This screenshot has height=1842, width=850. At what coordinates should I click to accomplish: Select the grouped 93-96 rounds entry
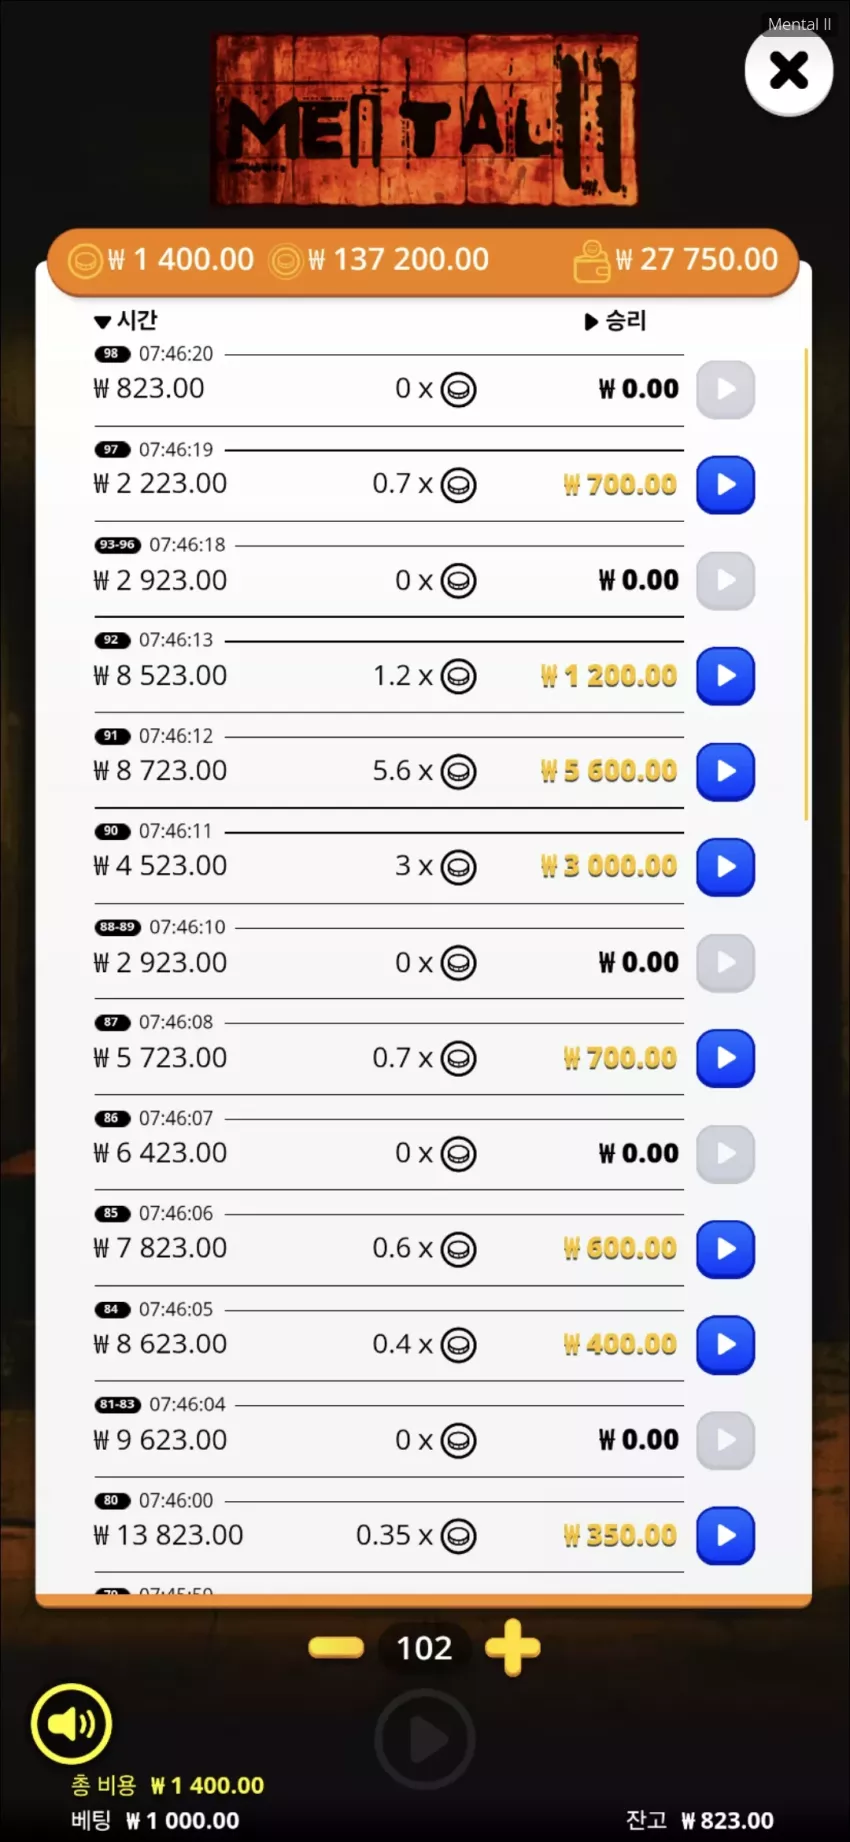pyautogui.click(x=389, y=570)
